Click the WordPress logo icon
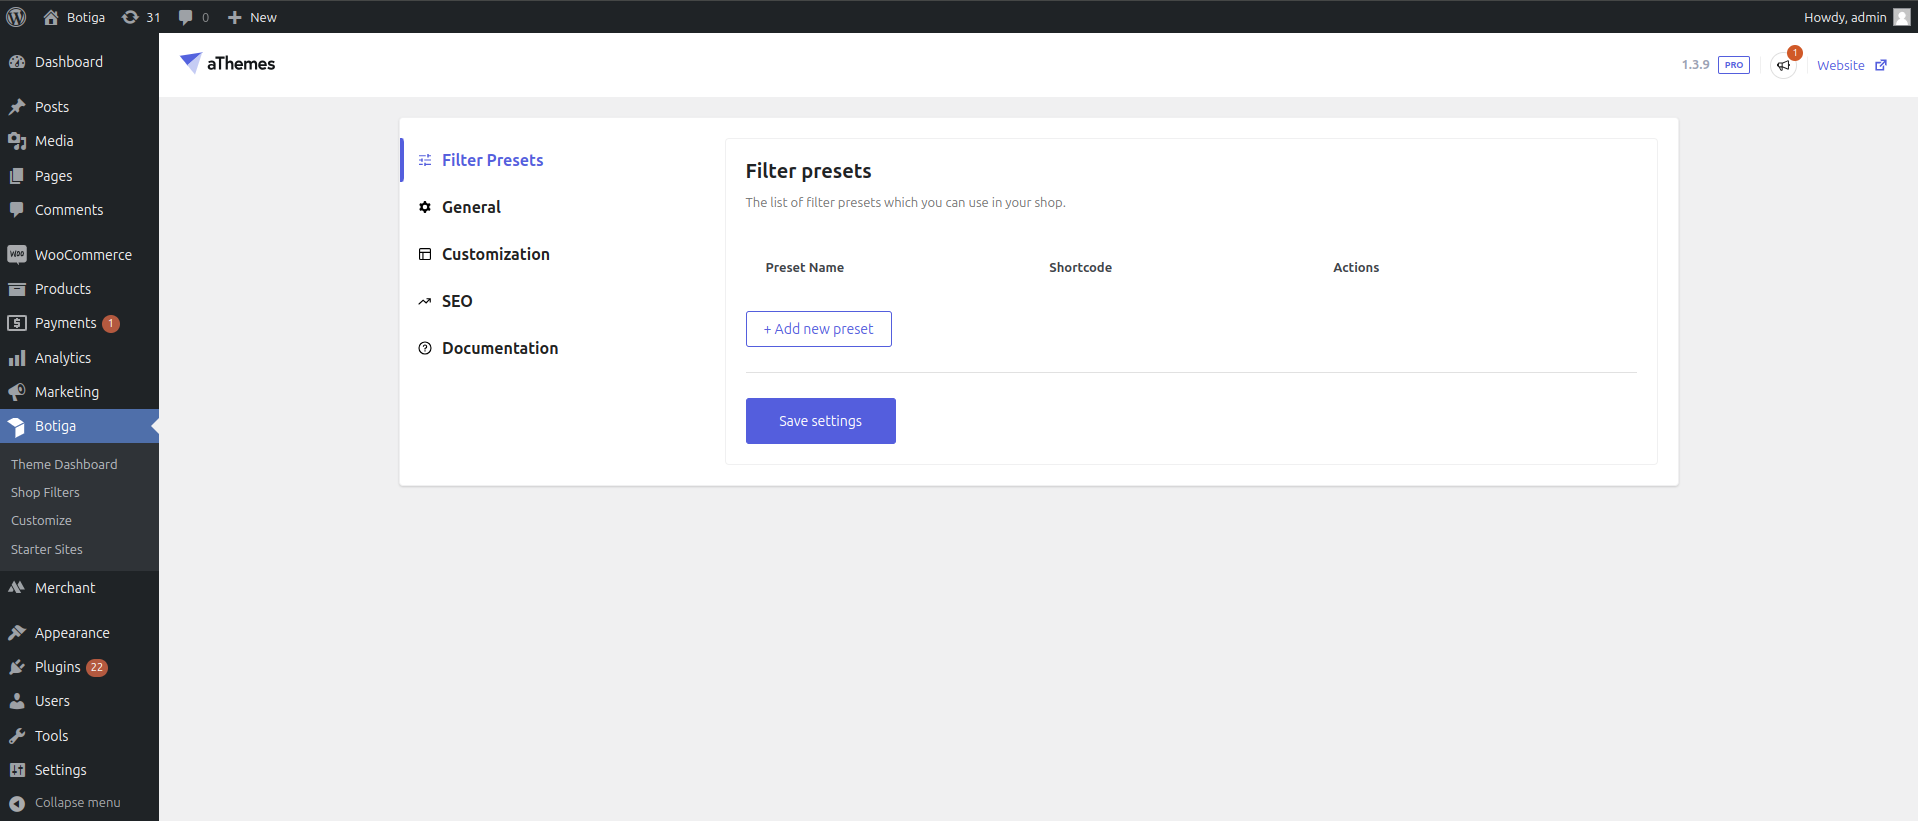This screenshot has height=821, width=1918. tap(16, 17)
